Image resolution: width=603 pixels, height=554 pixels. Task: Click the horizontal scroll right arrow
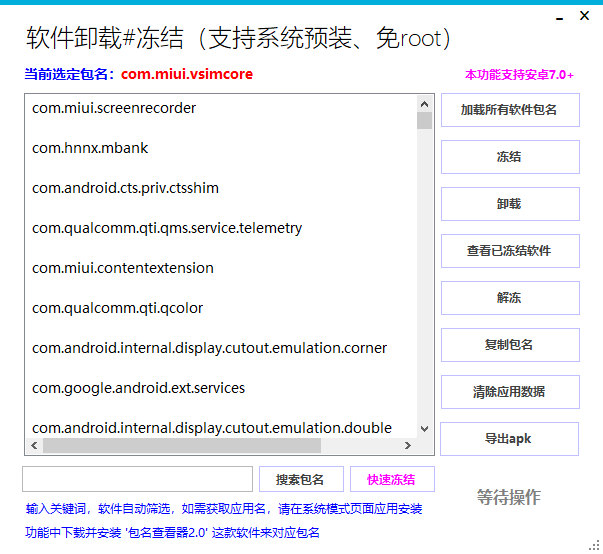pyautogui.click(x=408, y=445)
